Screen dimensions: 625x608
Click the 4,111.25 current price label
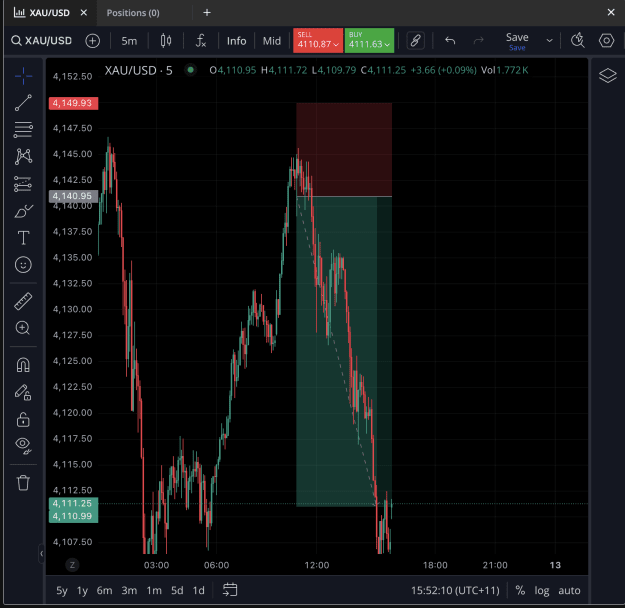point(73,503)
